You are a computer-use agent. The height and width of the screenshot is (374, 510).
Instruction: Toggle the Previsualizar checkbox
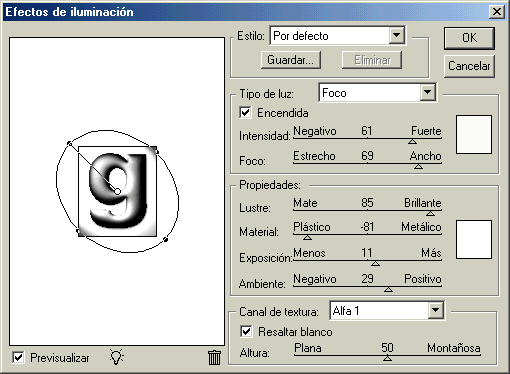tap(18, 358)
